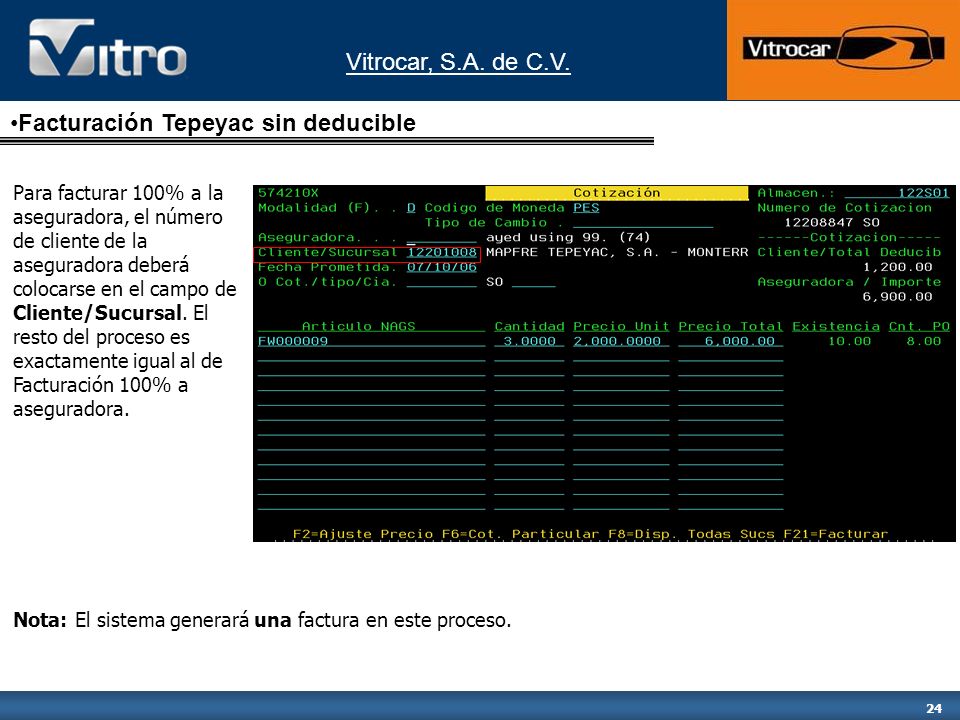Click the F2=Ajuste Precio function key label

[363, 534]
